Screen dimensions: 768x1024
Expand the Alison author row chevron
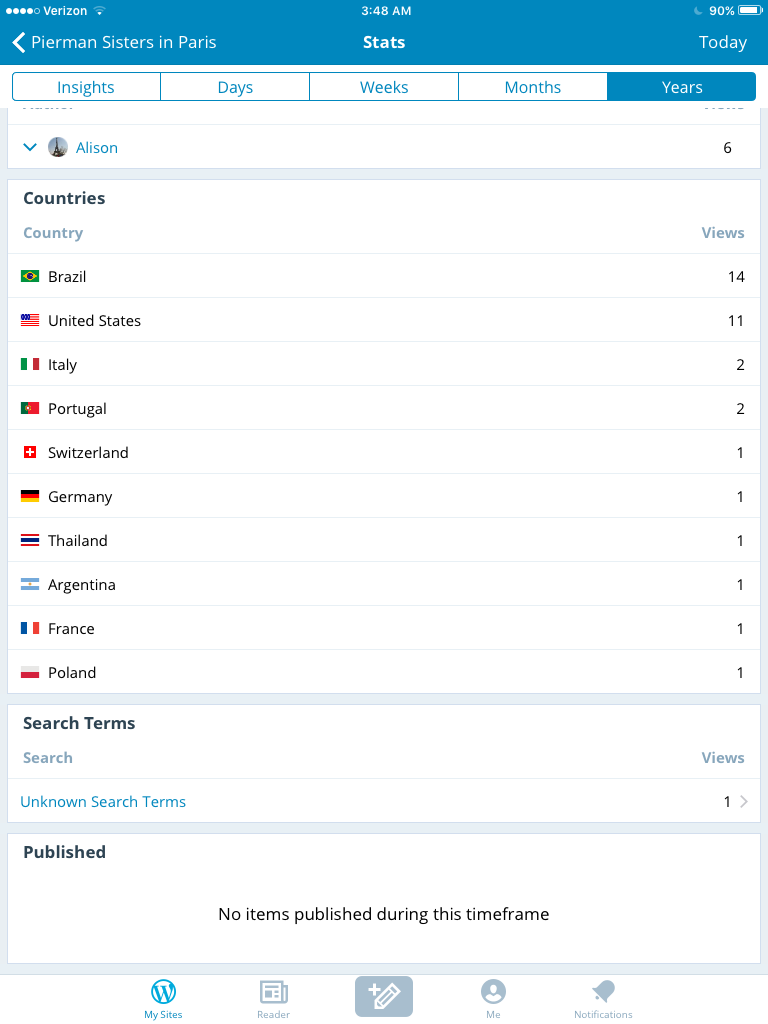click(x=30, y=147)
